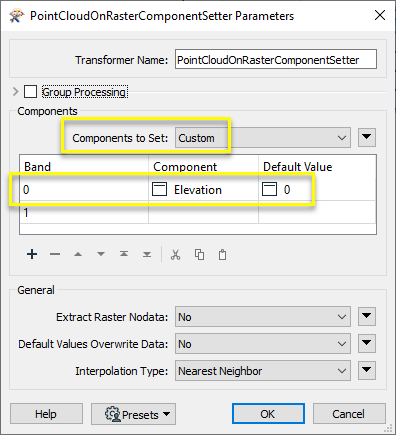Viewport: 396px width, 435px height.
Task: Cut selected row with scissors icon
Action: click(175, 255)
